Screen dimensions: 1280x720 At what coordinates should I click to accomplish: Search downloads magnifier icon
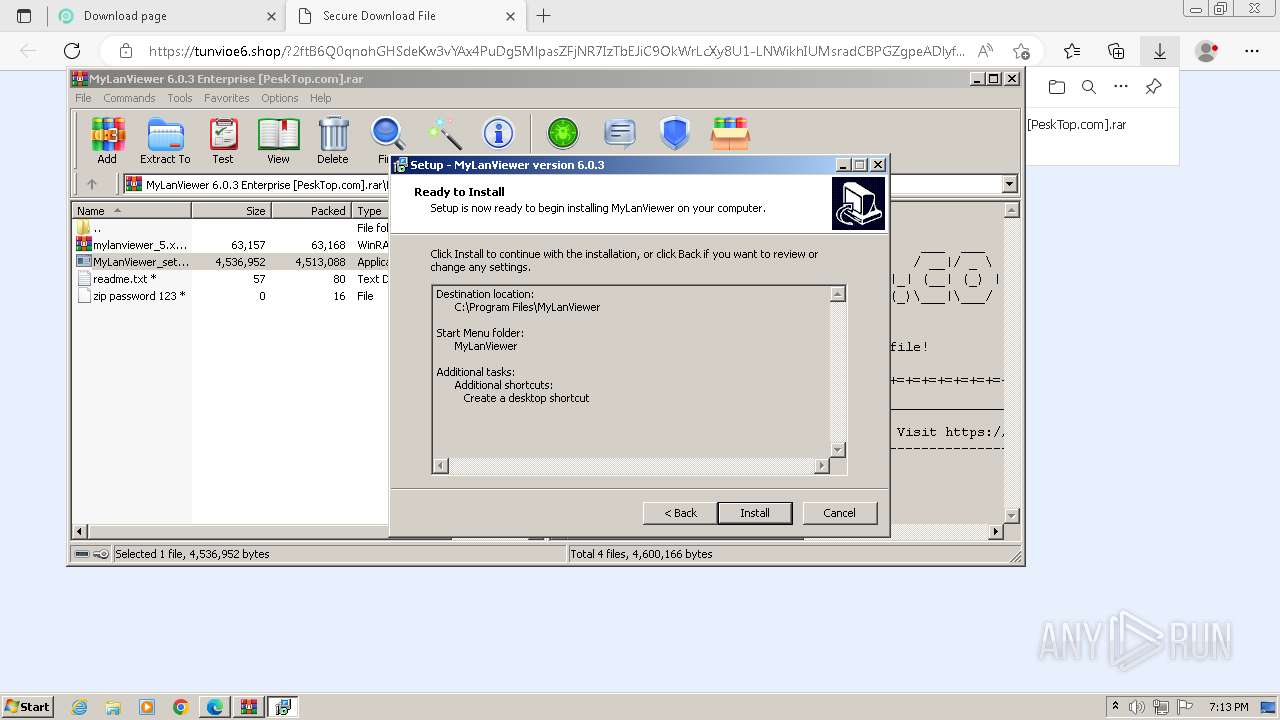point(1089,87)
